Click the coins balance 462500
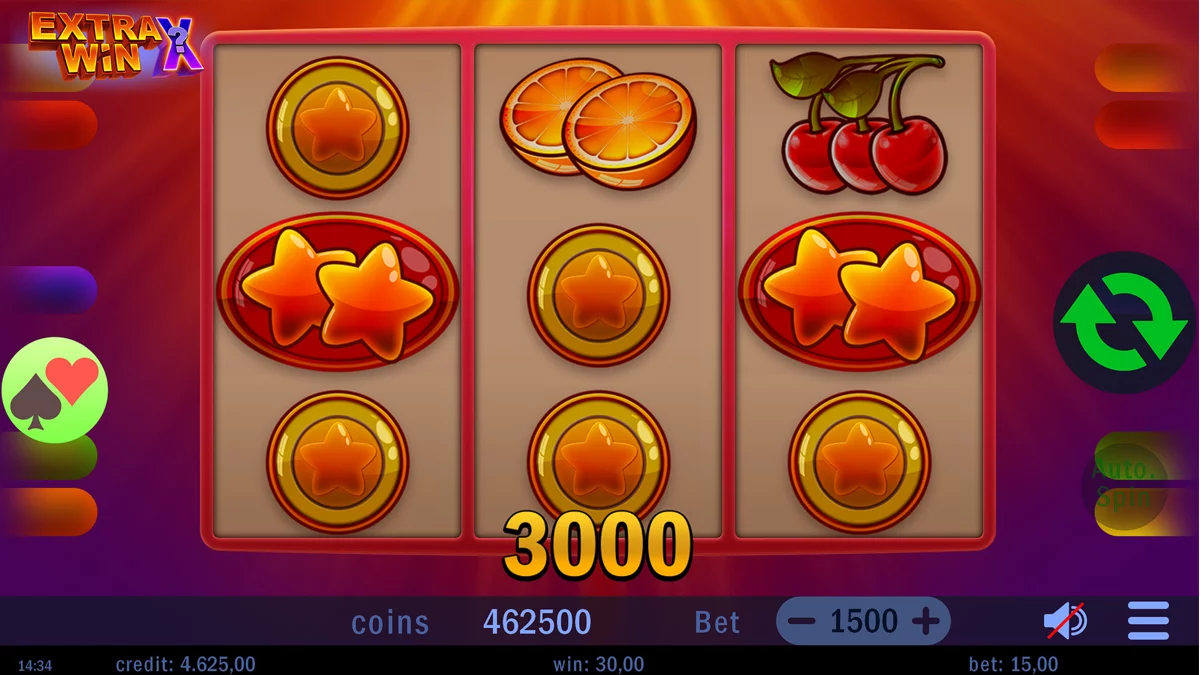Image resolution: width=1200 pixels, height=675 pixels. [537, 622]
